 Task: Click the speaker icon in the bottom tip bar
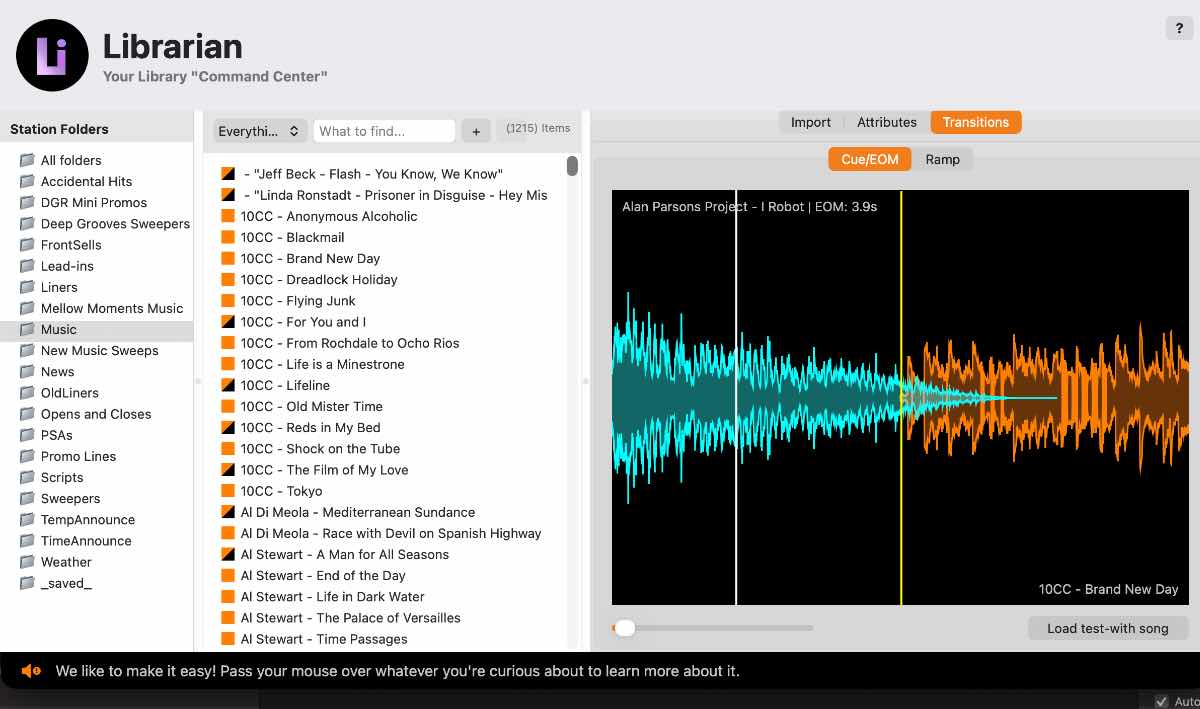29,671
